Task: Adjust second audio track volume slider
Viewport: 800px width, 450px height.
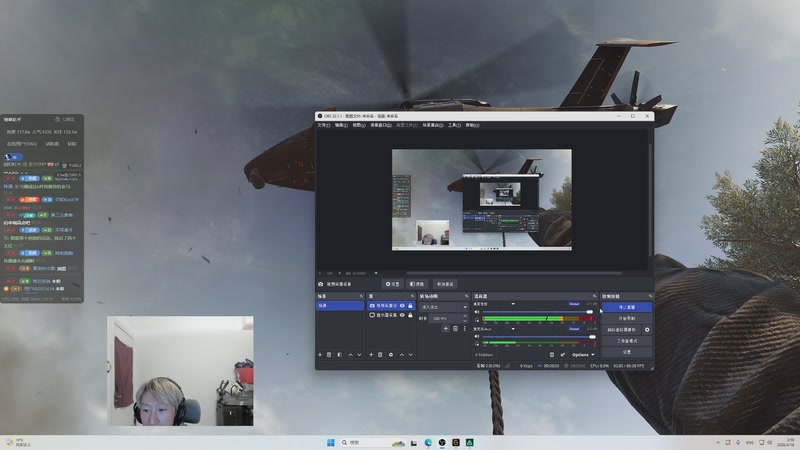Action: coord(538,336)
